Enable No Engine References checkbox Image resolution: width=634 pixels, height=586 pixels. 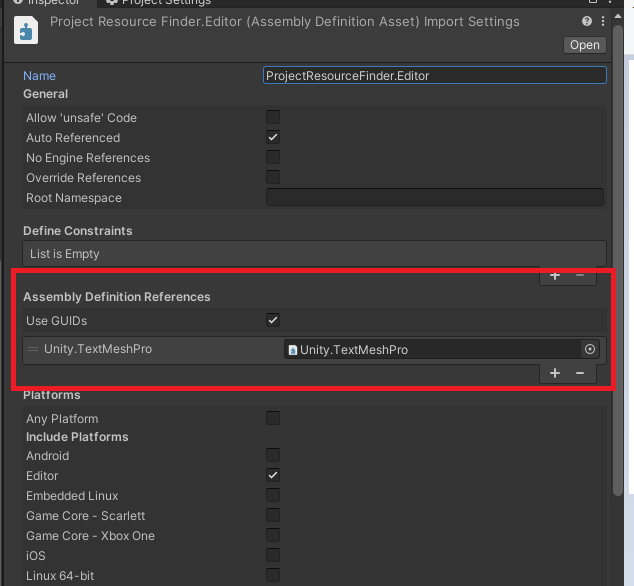tap(273, 157)
